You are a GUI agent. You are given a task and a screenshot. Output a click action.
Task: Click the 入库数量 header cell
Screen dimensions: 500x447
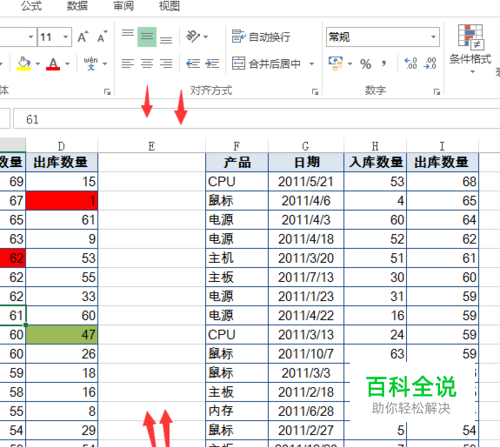click(375, 162)
